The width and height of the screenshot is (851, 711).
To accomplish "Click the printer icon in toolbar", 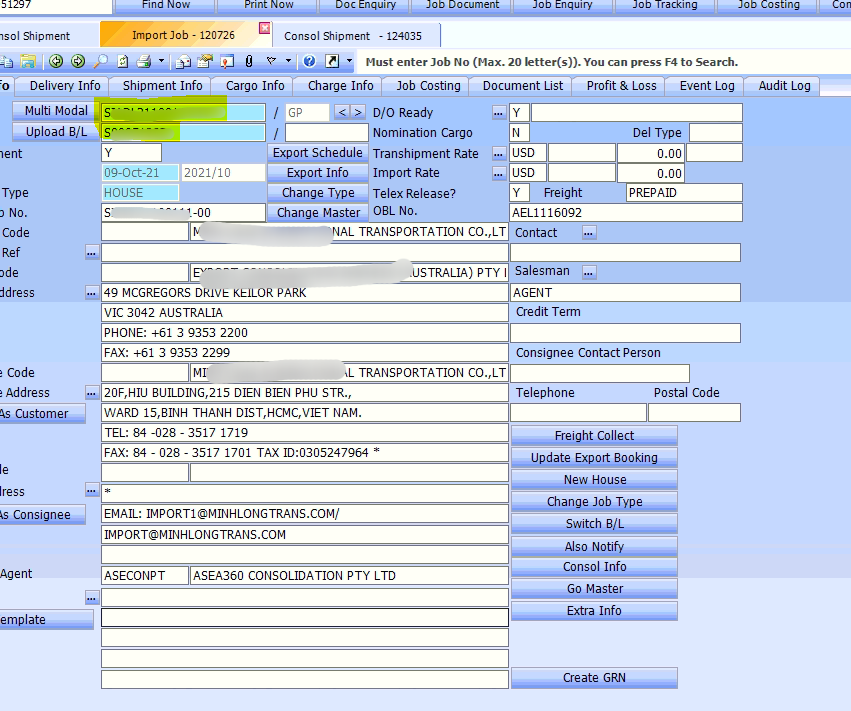I will point(143,62).
